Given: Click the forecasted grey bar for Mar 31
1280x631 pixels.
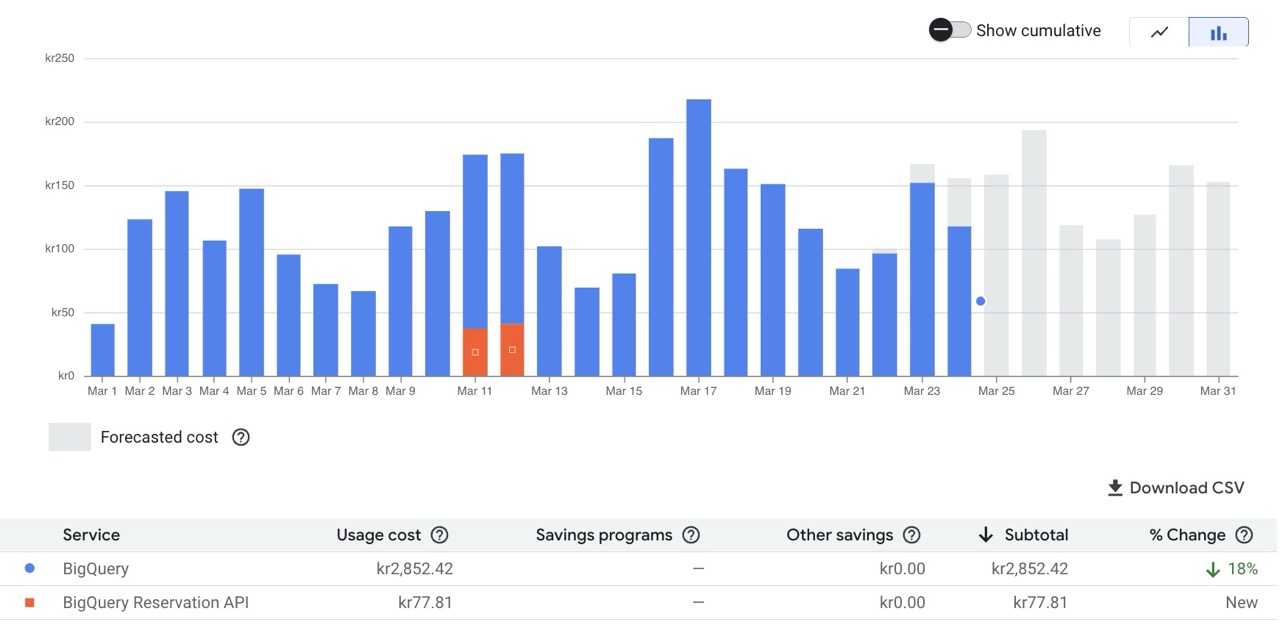Looking at the screenshot, I should point(1218,280).
